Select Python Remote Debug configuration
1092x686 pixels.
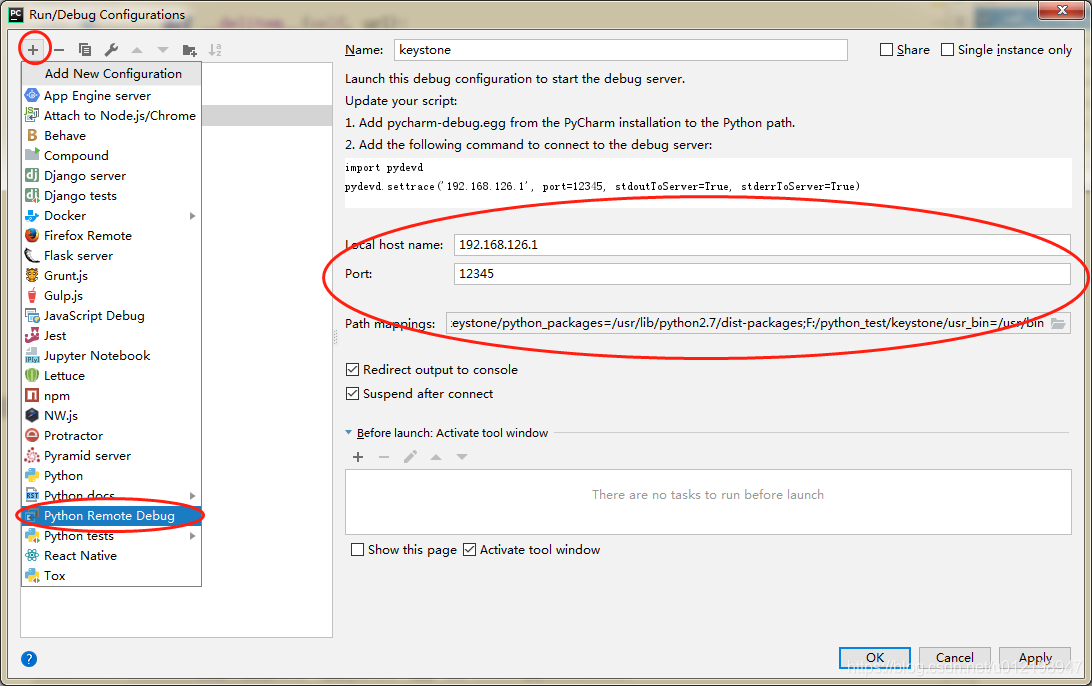(111, 516)
